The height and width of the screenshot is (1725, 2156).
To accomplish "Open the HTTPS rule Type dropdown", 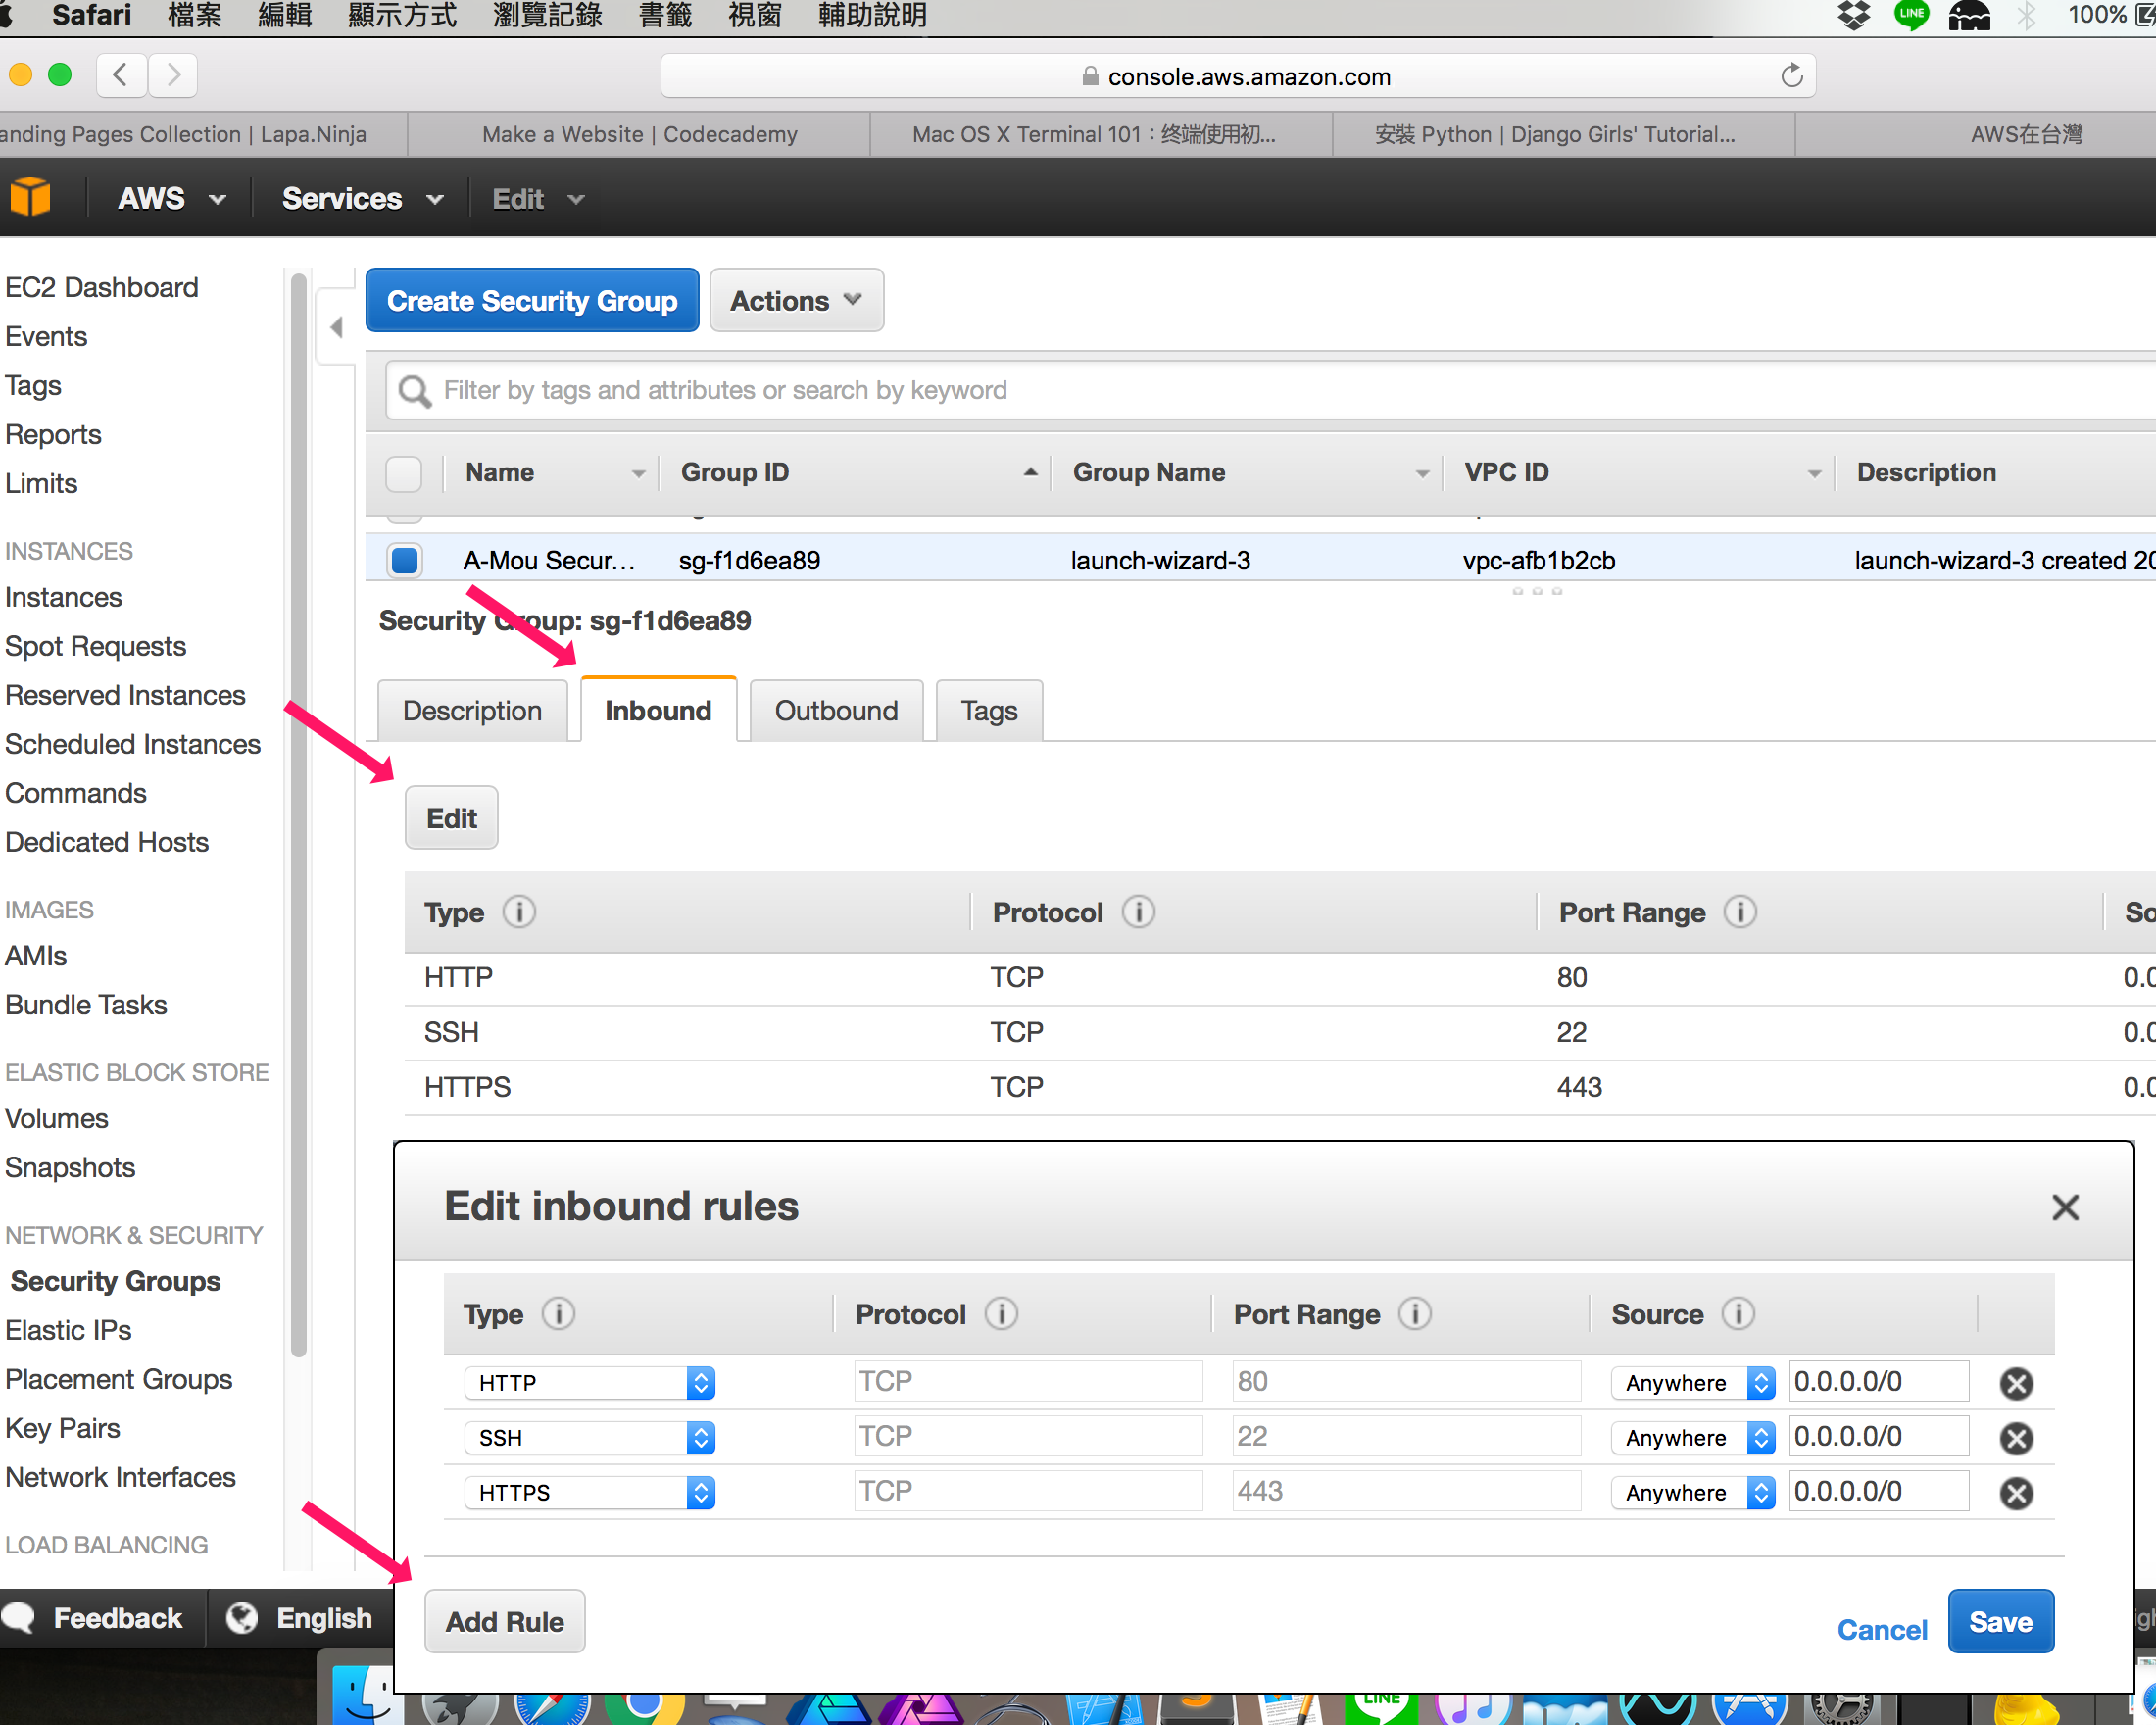I will (x=589, y=1493).
